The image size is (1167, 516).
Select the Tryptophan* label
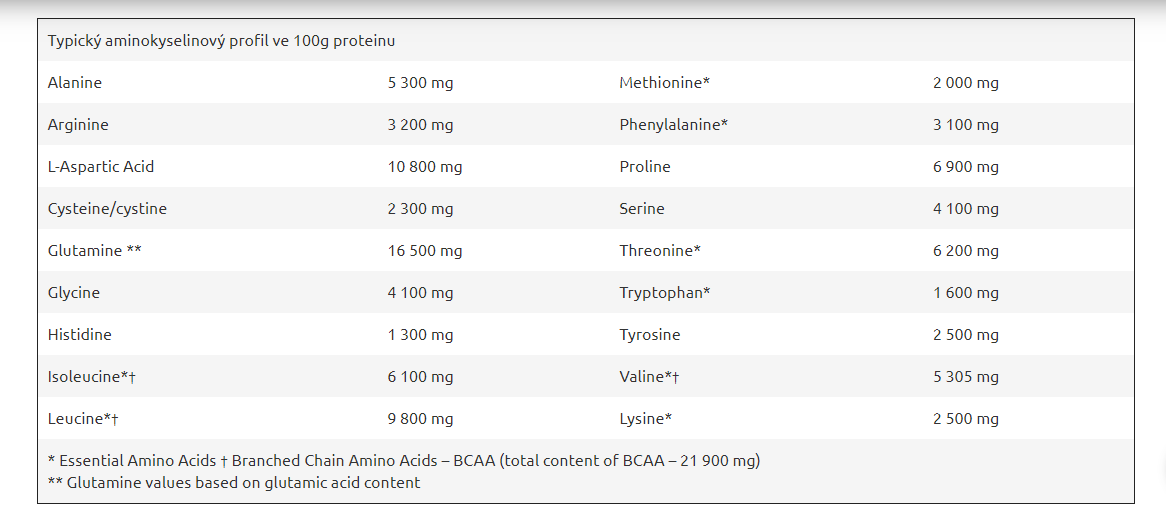click(x=665, y=293)
